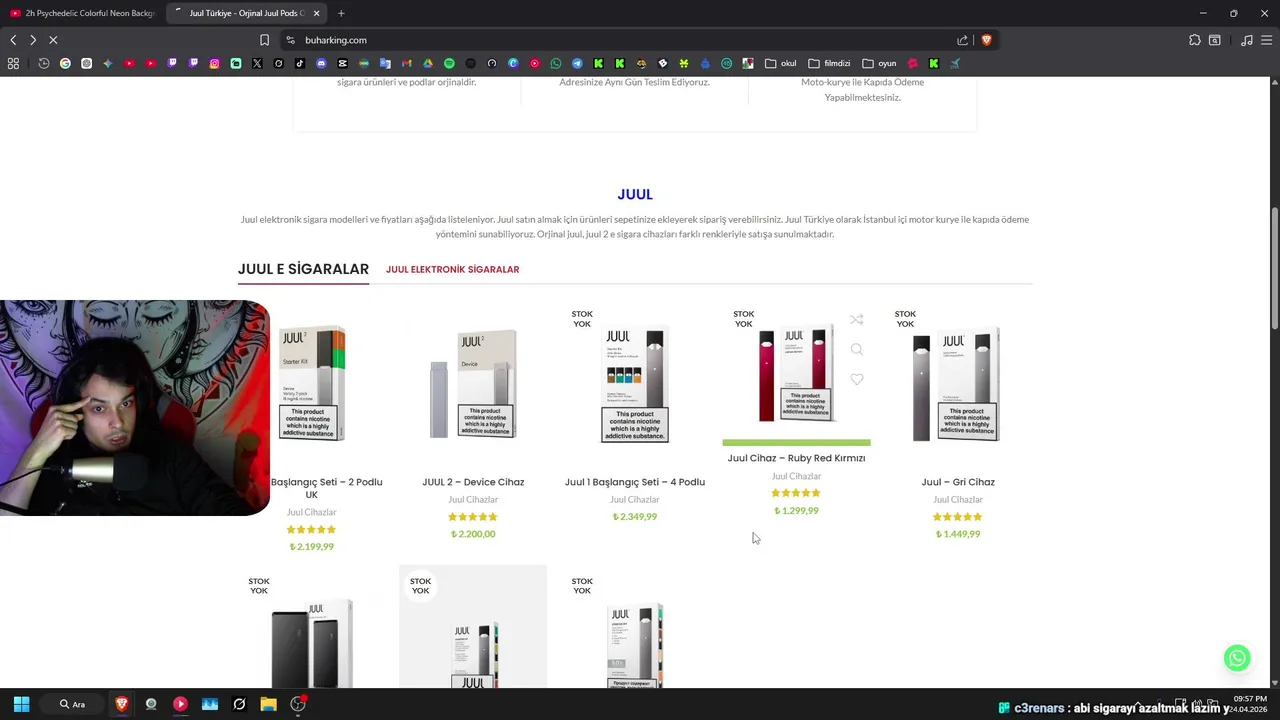Open the X (Twitter) bookmark
Screen dimensions: 1280x720
[257, 63]
